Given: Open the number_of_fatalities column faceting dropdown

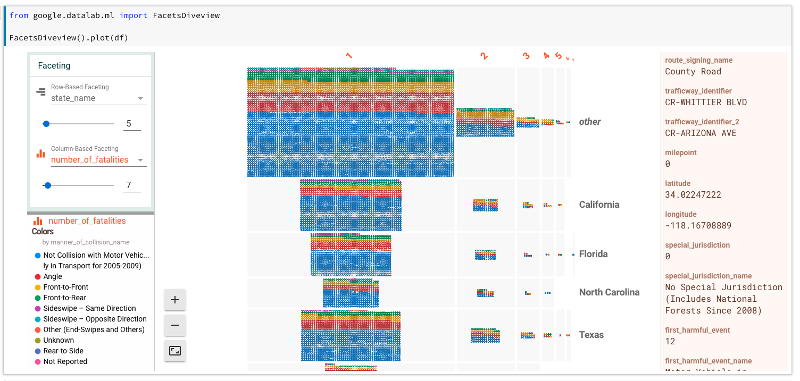Looking at the screenshot, I should pos(98,160).
